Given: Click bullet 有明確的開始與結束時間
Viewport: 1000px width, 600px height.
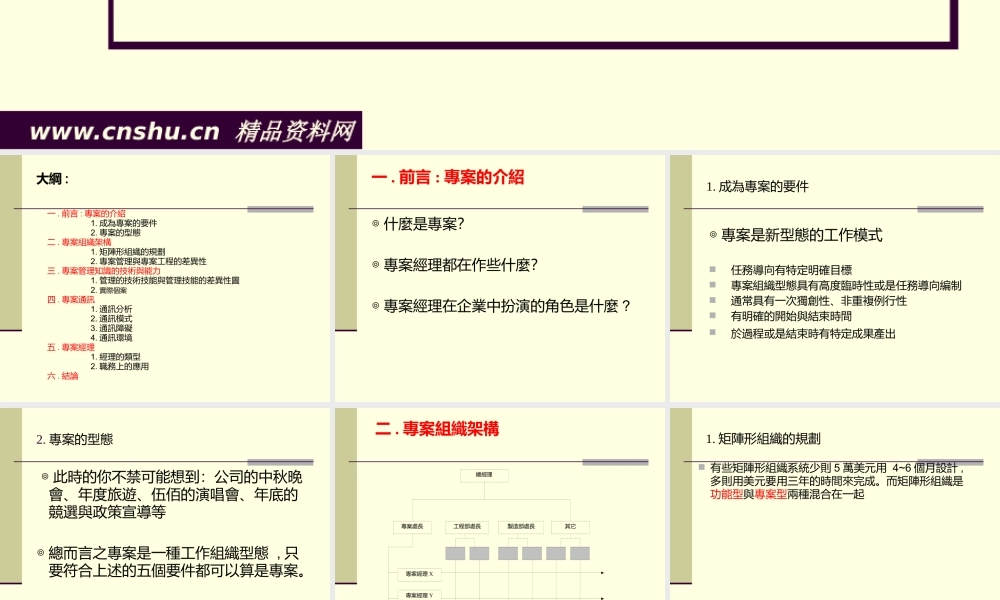Looking at the screenshot, I should tap(791, 316).
